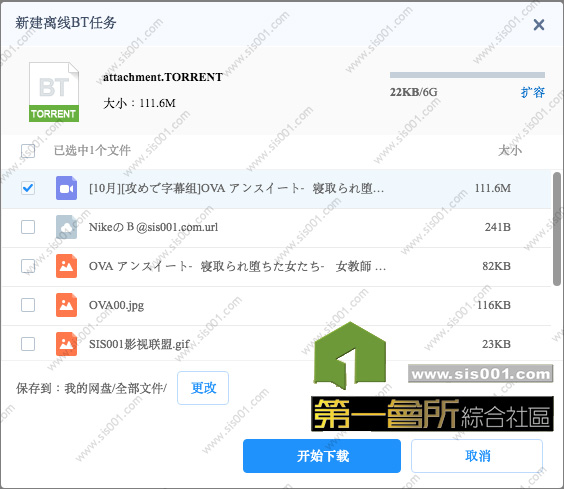The height and width of the screenshot is (489, 564).
Task: Click the image icon for SIS001影视联盟.gif
Action: click(x=67, y=344)
